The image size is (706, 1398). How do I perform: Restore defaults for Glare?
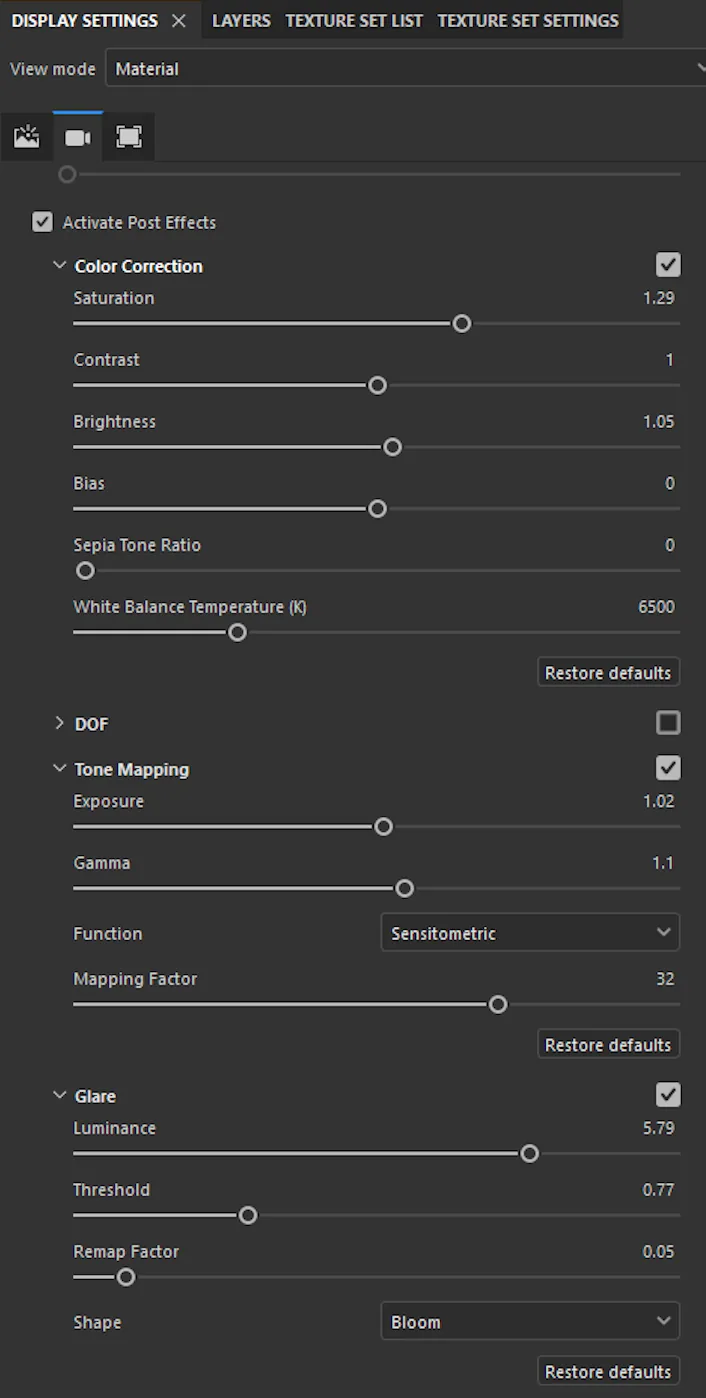coord(608,1371)
